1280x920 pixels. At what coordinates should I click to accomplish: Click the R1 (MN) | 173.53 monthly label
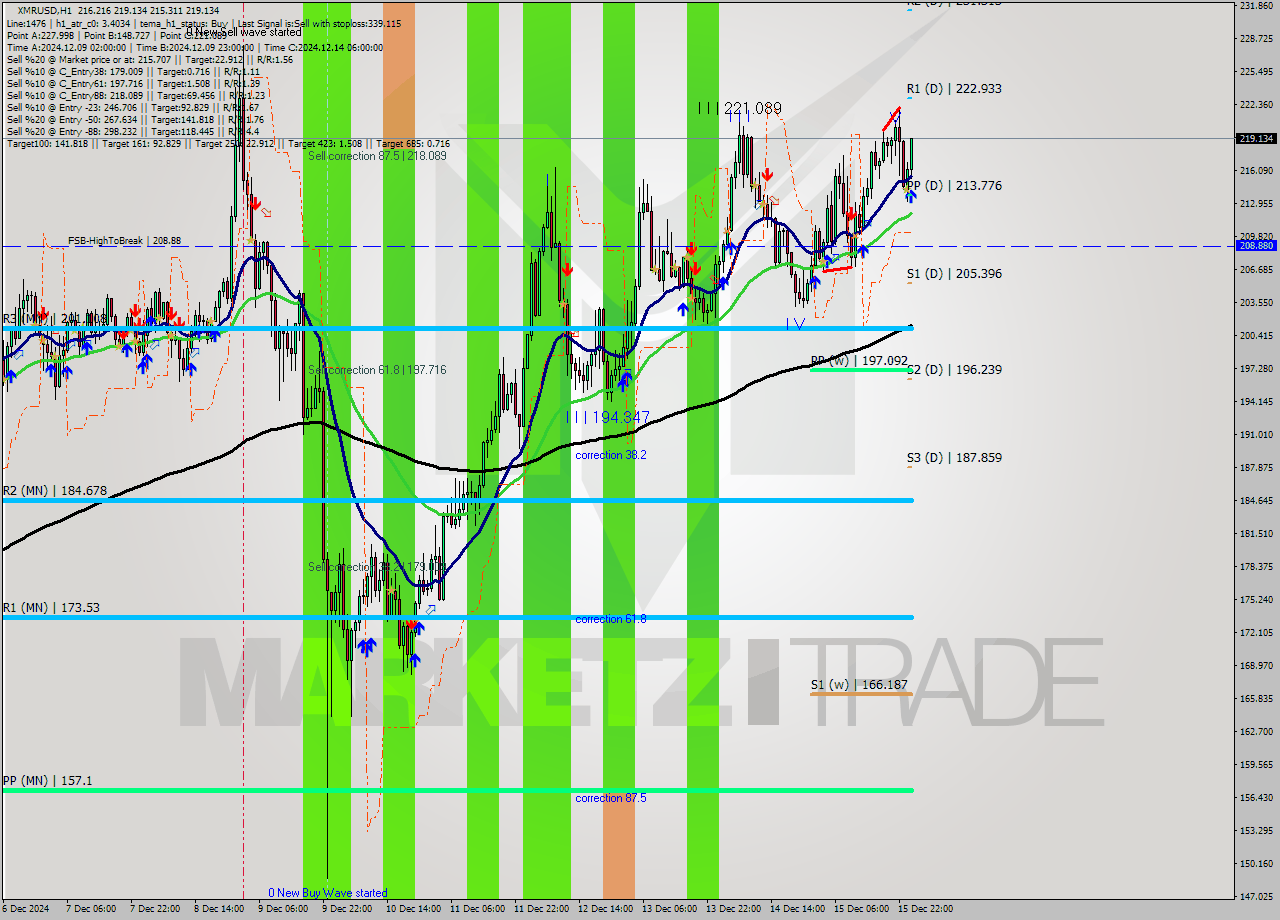click(x=51, y=608)
